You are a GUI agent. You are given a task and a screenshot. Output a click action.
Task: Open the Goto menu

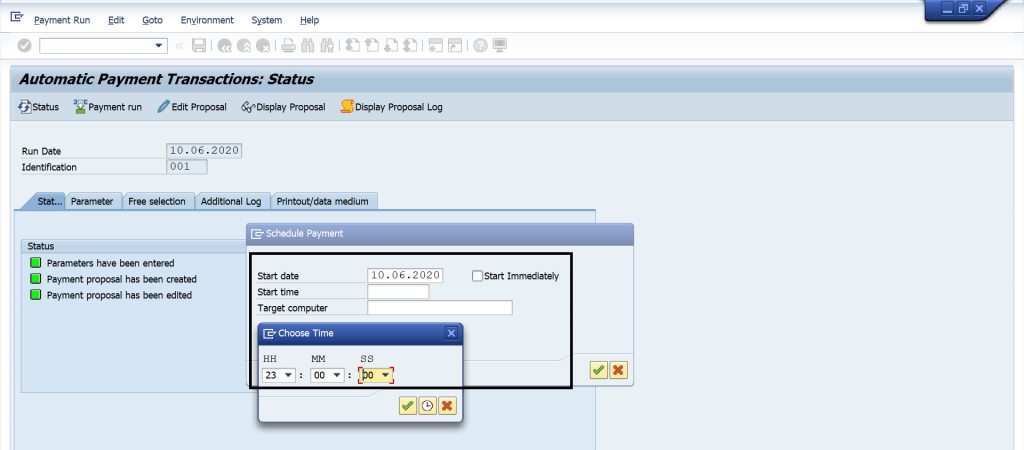tap(152, 20)
